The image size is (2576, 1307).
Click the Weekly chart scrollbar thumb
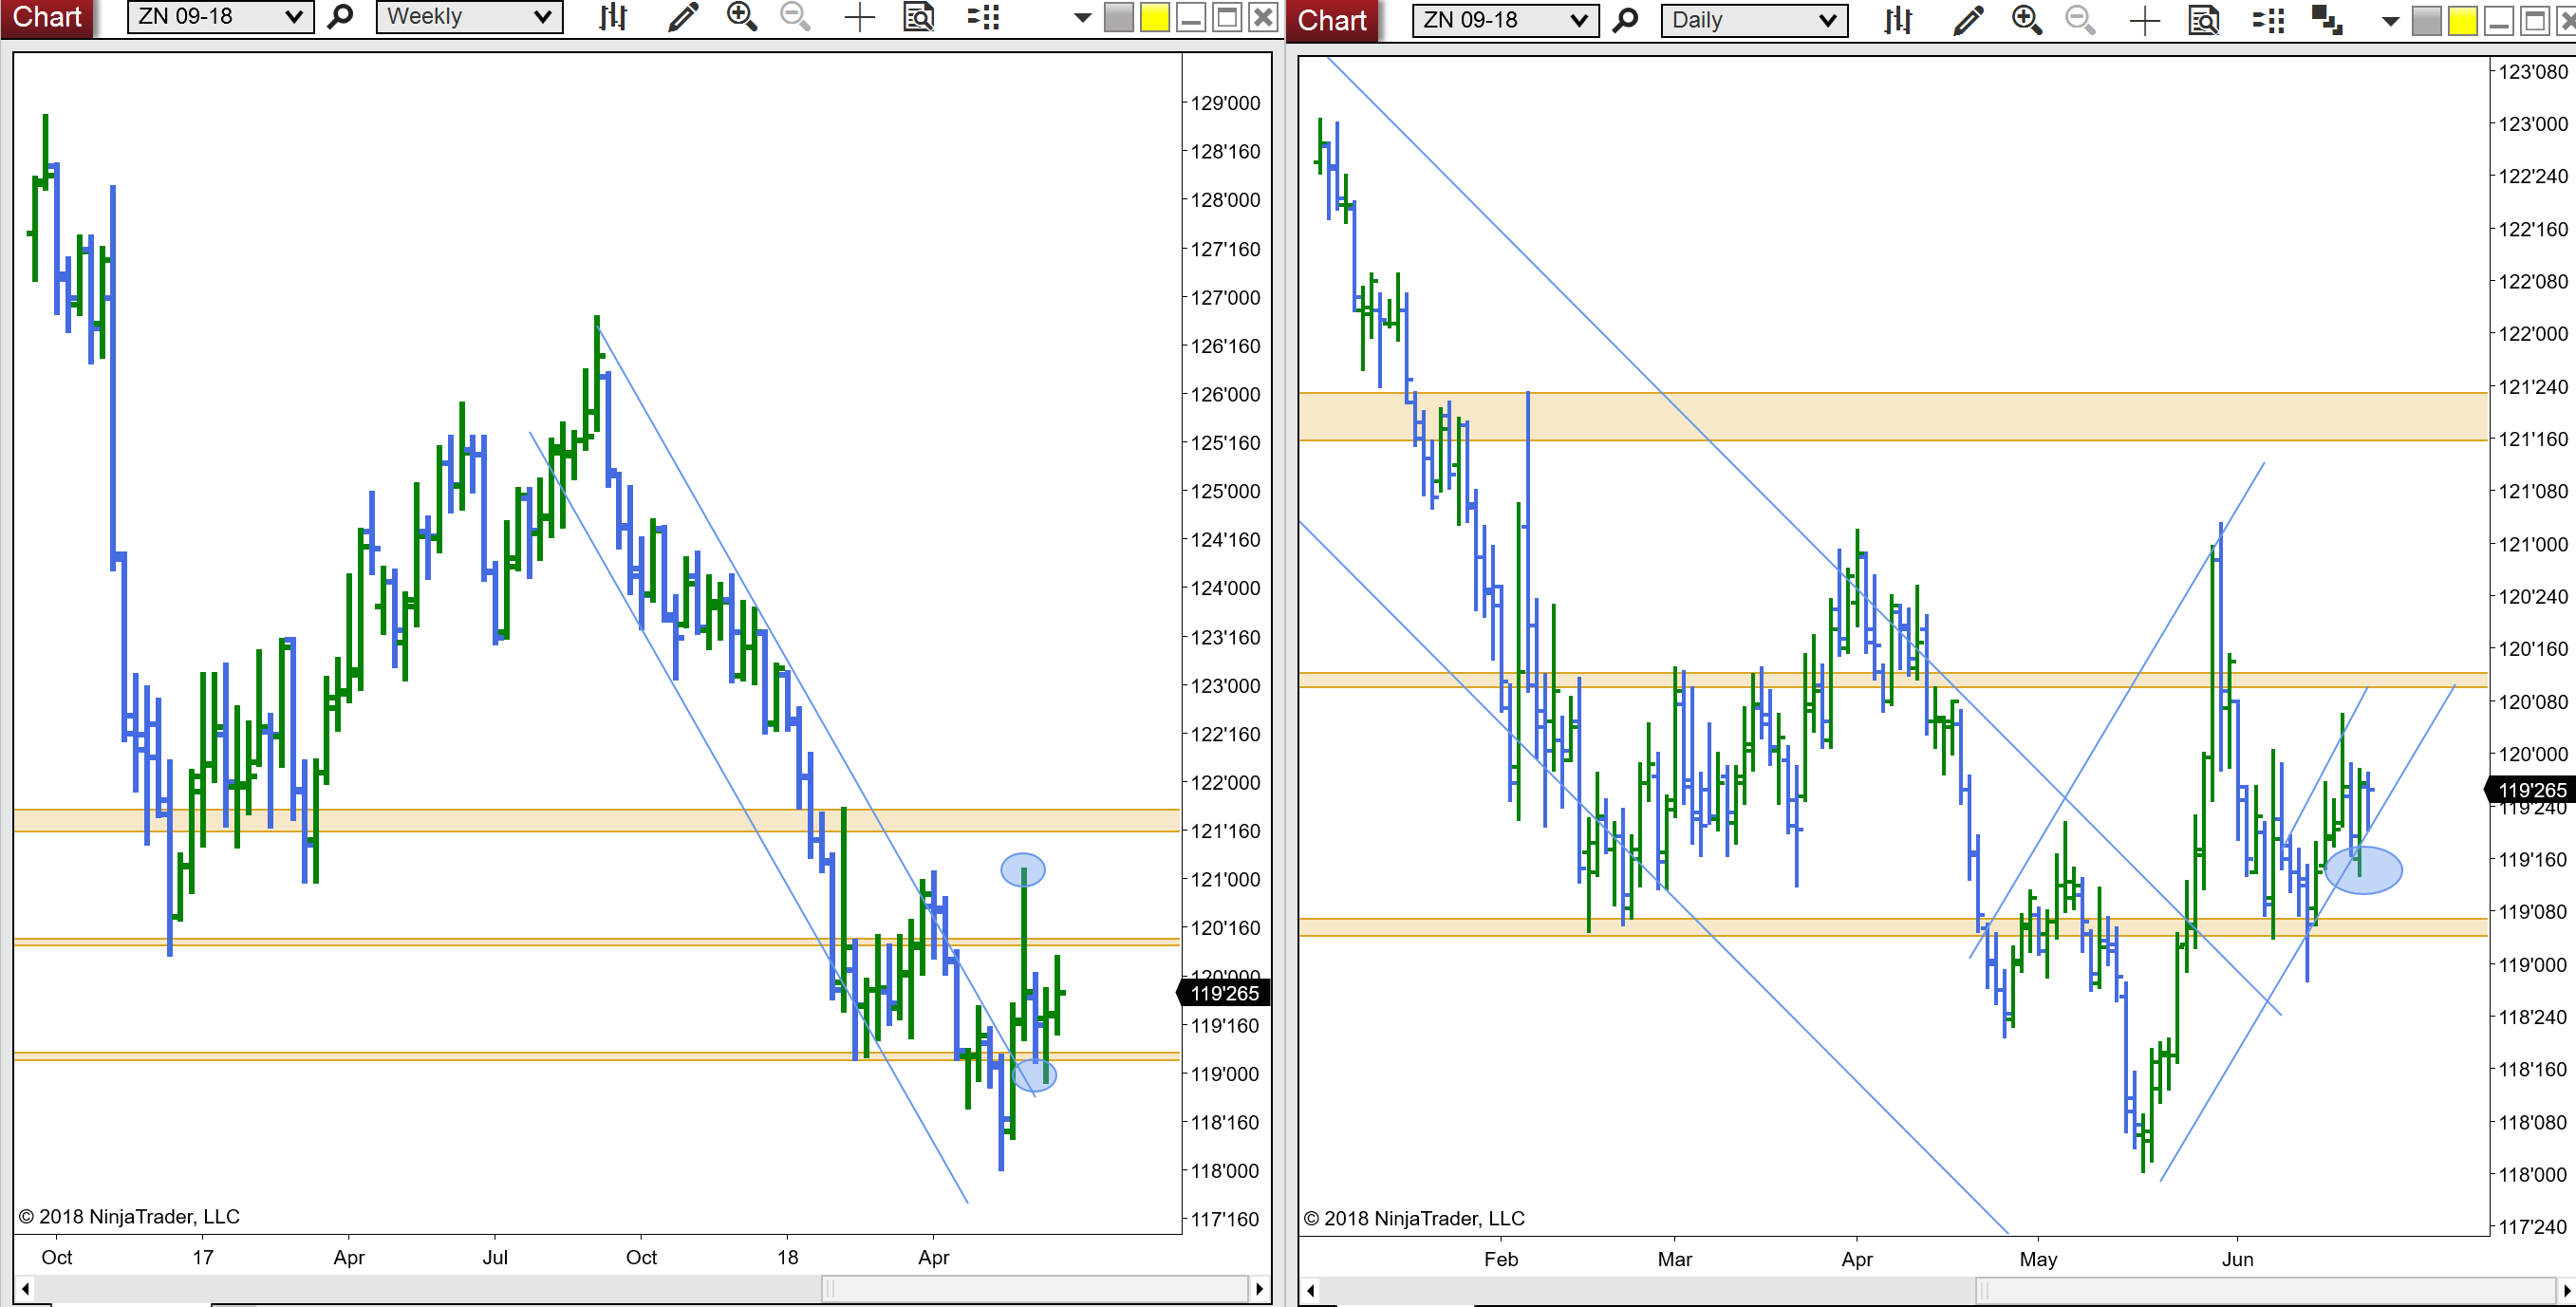(x=1035, y=1288)
